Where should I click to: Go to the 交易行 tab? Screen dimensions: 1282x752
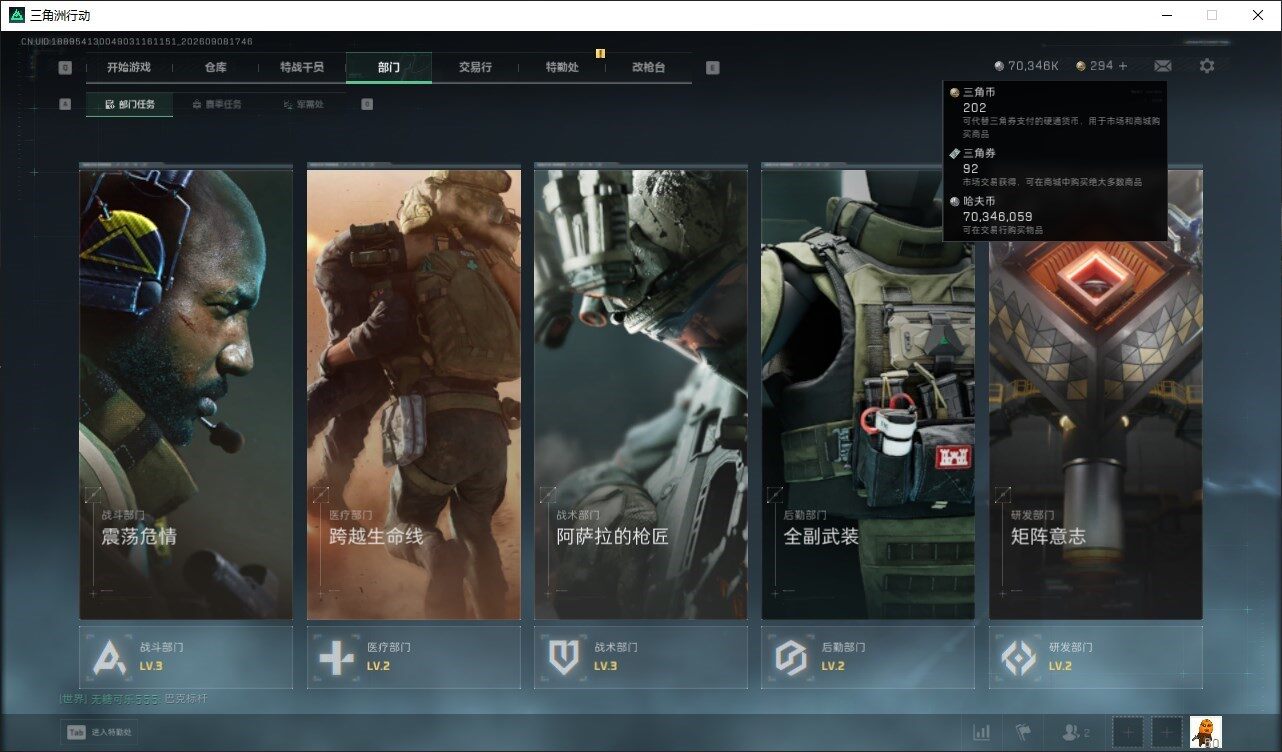(475, 67)
